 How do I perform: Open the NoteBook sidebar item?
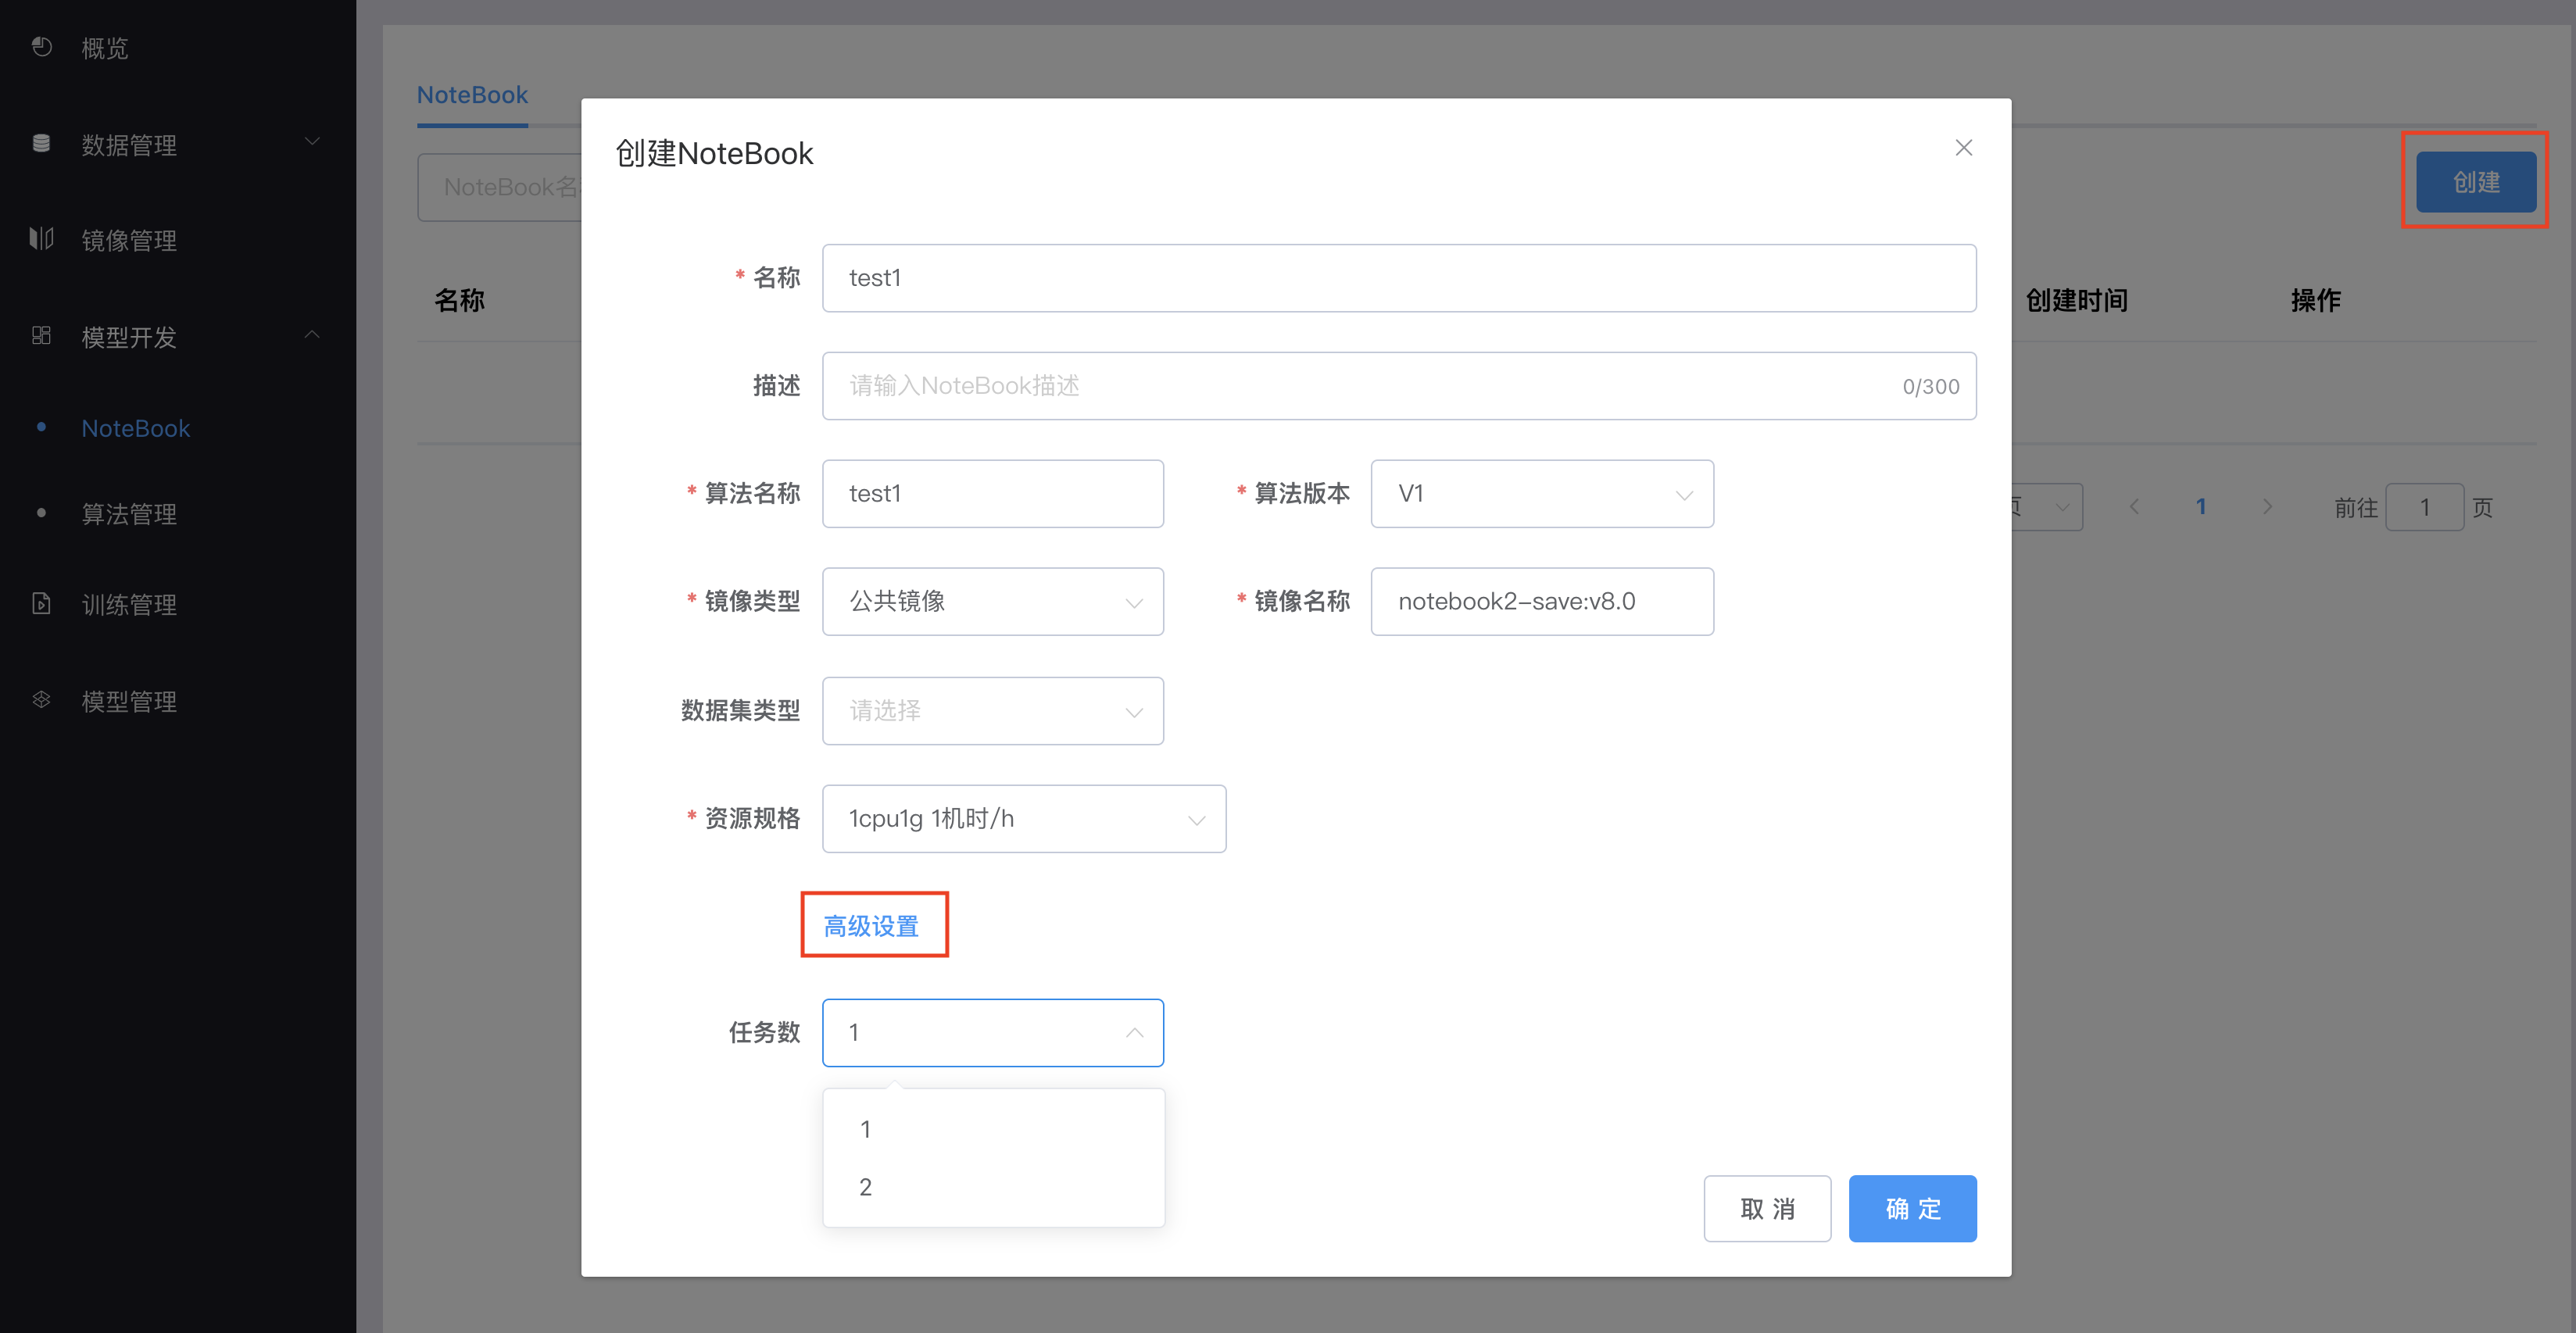click(135, 428)
